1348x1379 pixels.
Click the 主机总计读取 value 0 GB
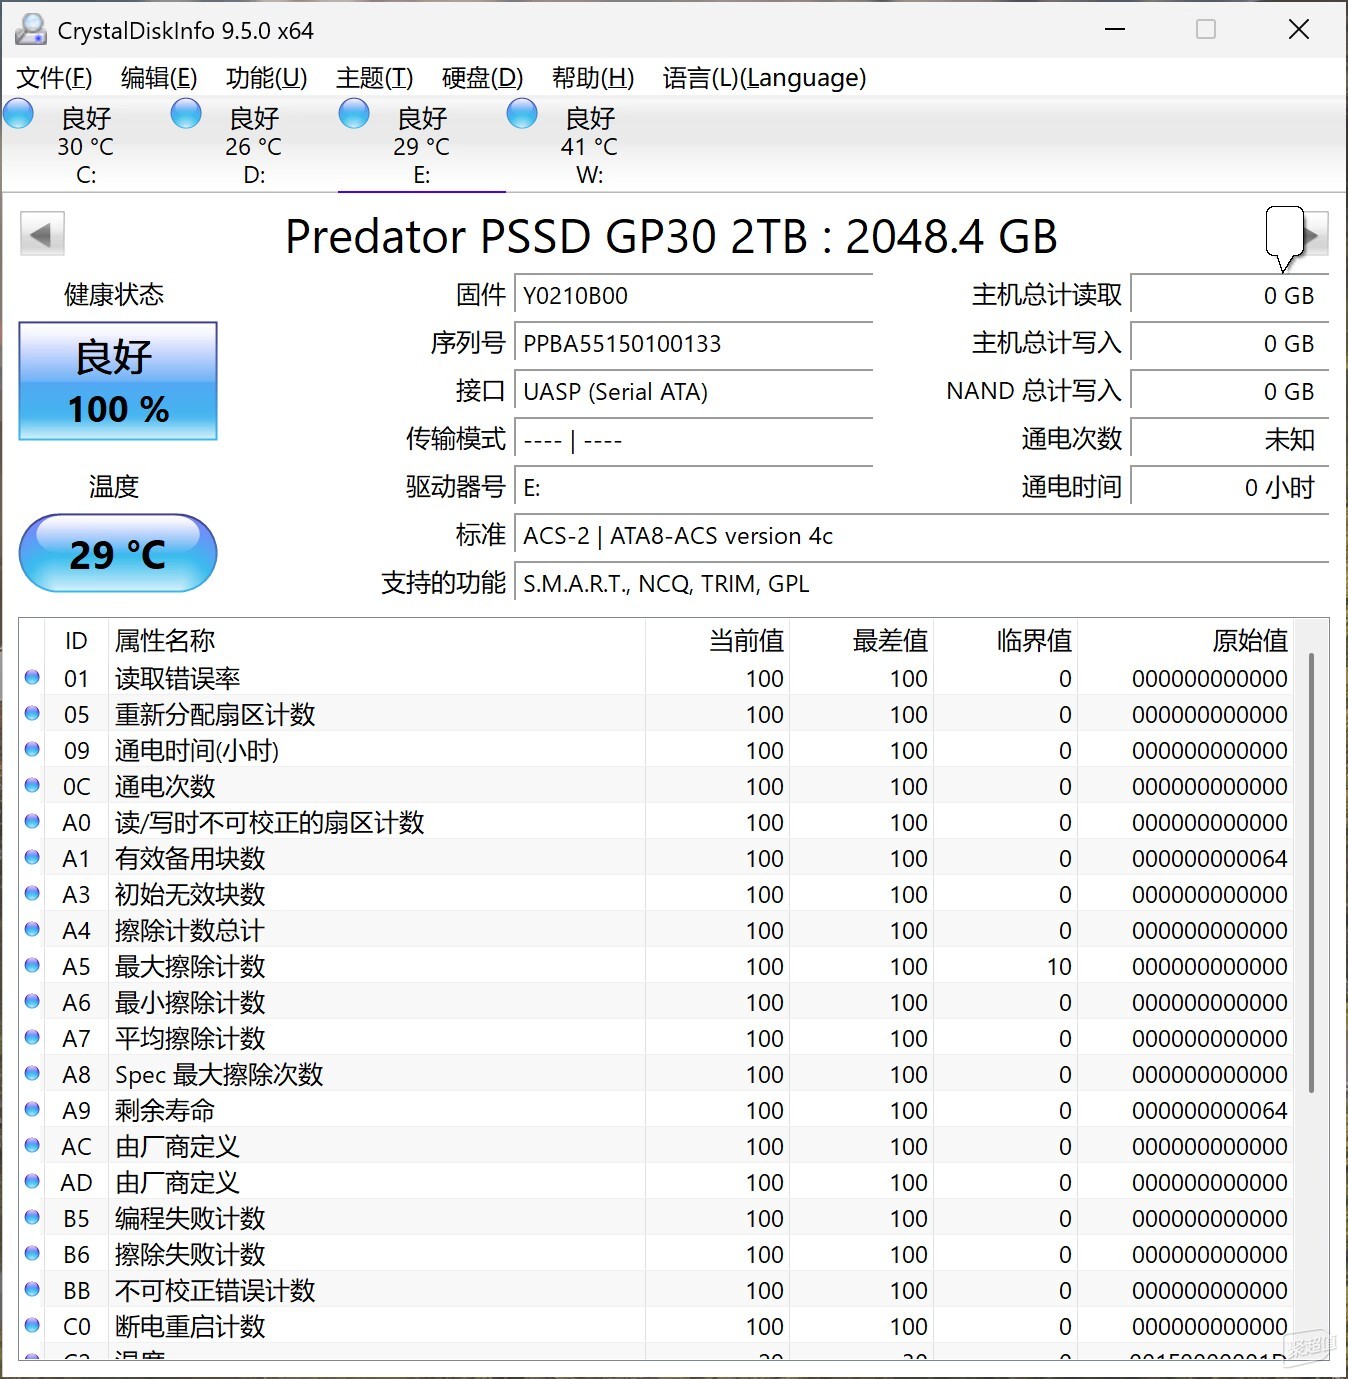(1230, 296)
